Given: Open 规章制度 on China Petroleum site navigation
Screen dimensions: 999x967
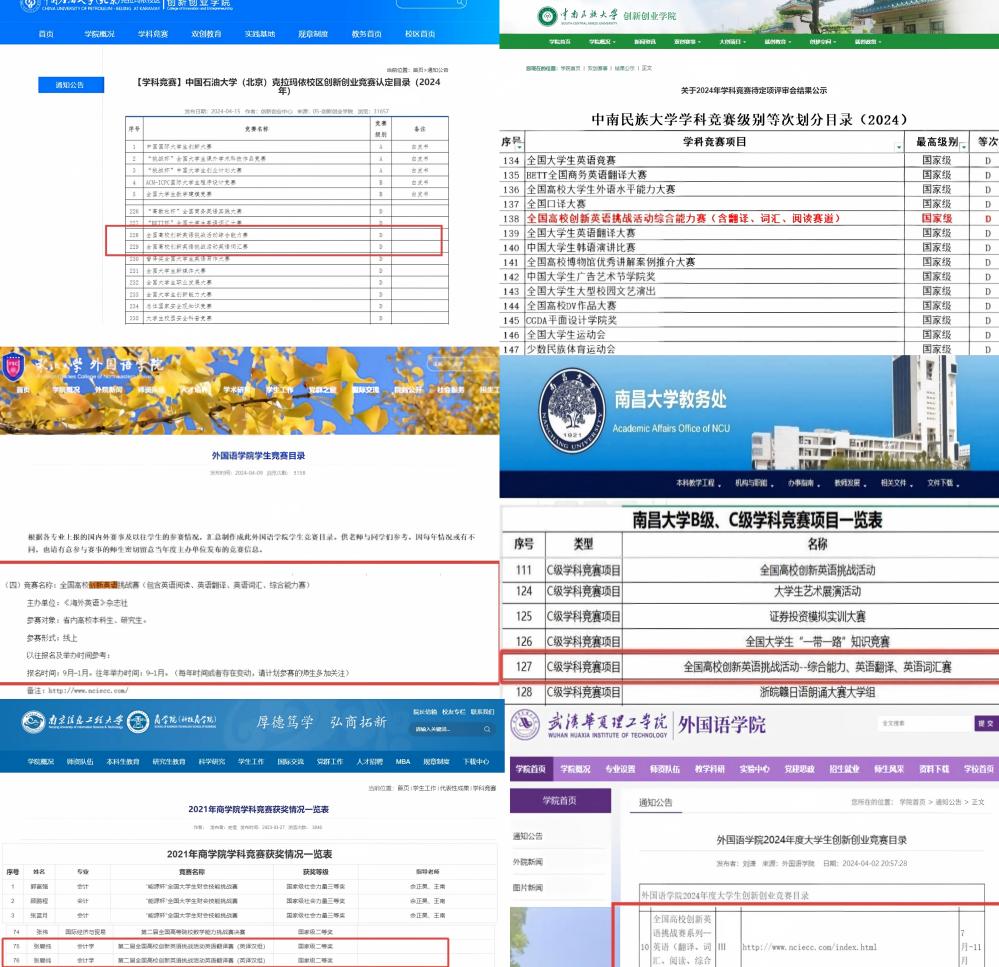Looking at the screenshot, I should click(313, 34).
